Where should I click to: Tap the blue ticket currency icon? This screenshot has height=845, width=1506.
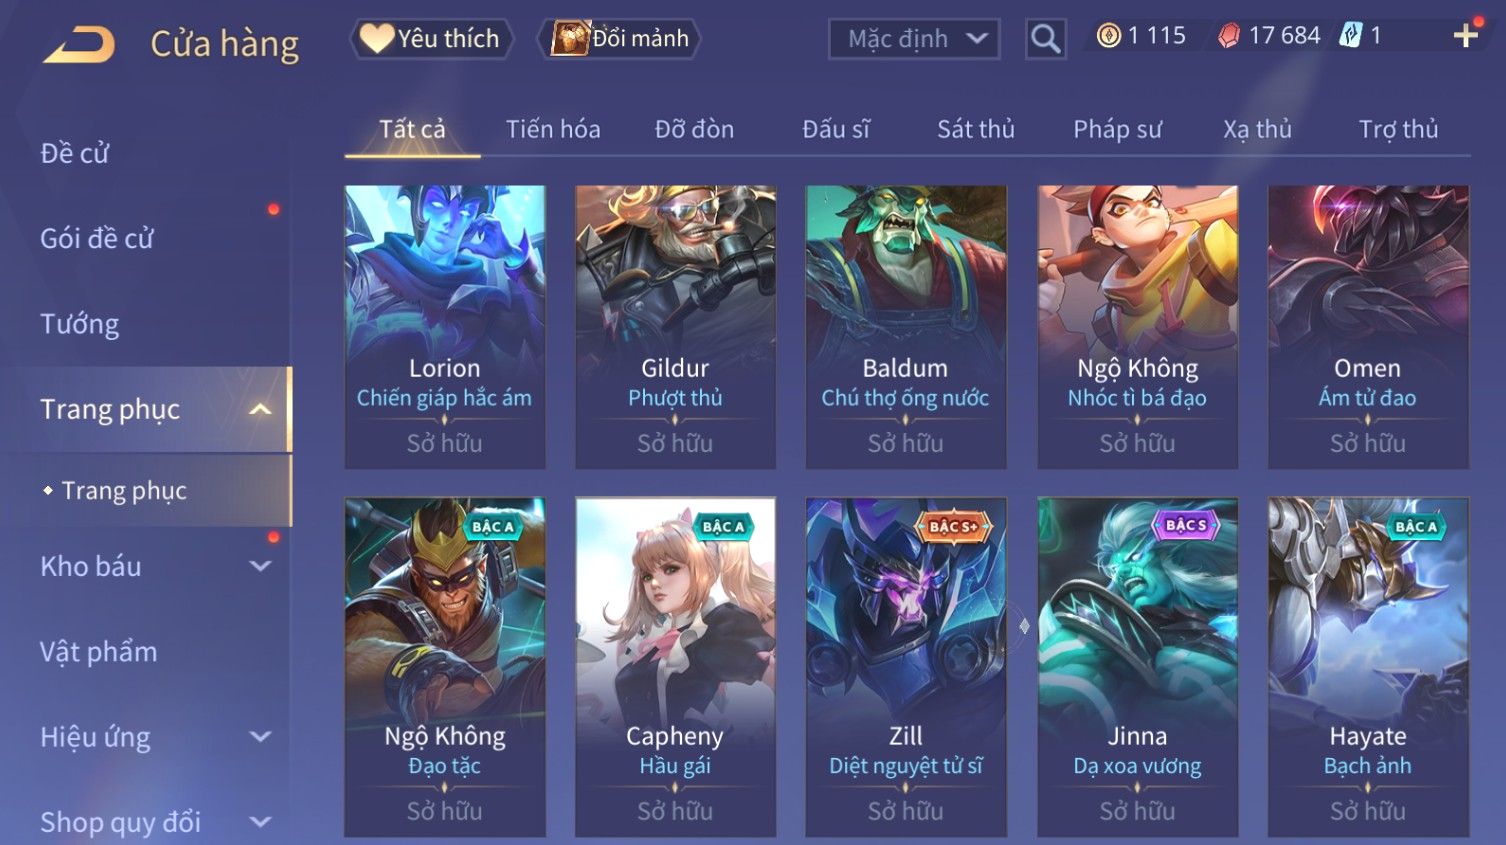[x=1351, y=36]
